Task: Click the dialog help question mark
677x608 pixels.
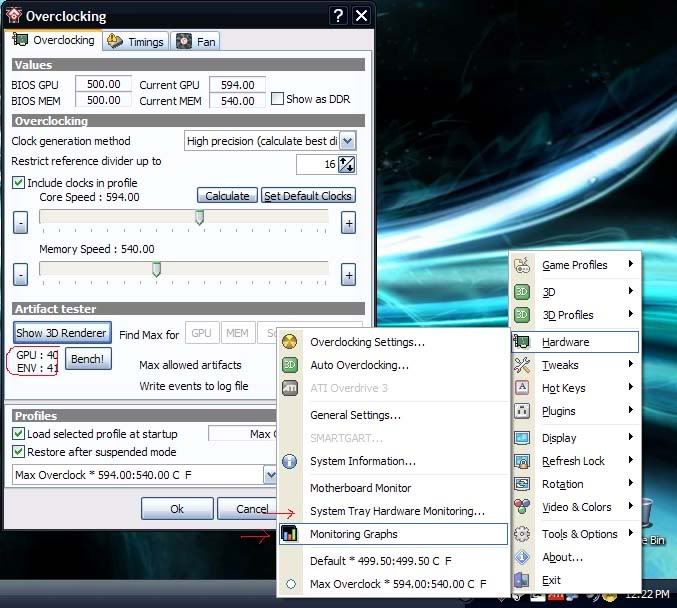Action: tap(339, 16)
